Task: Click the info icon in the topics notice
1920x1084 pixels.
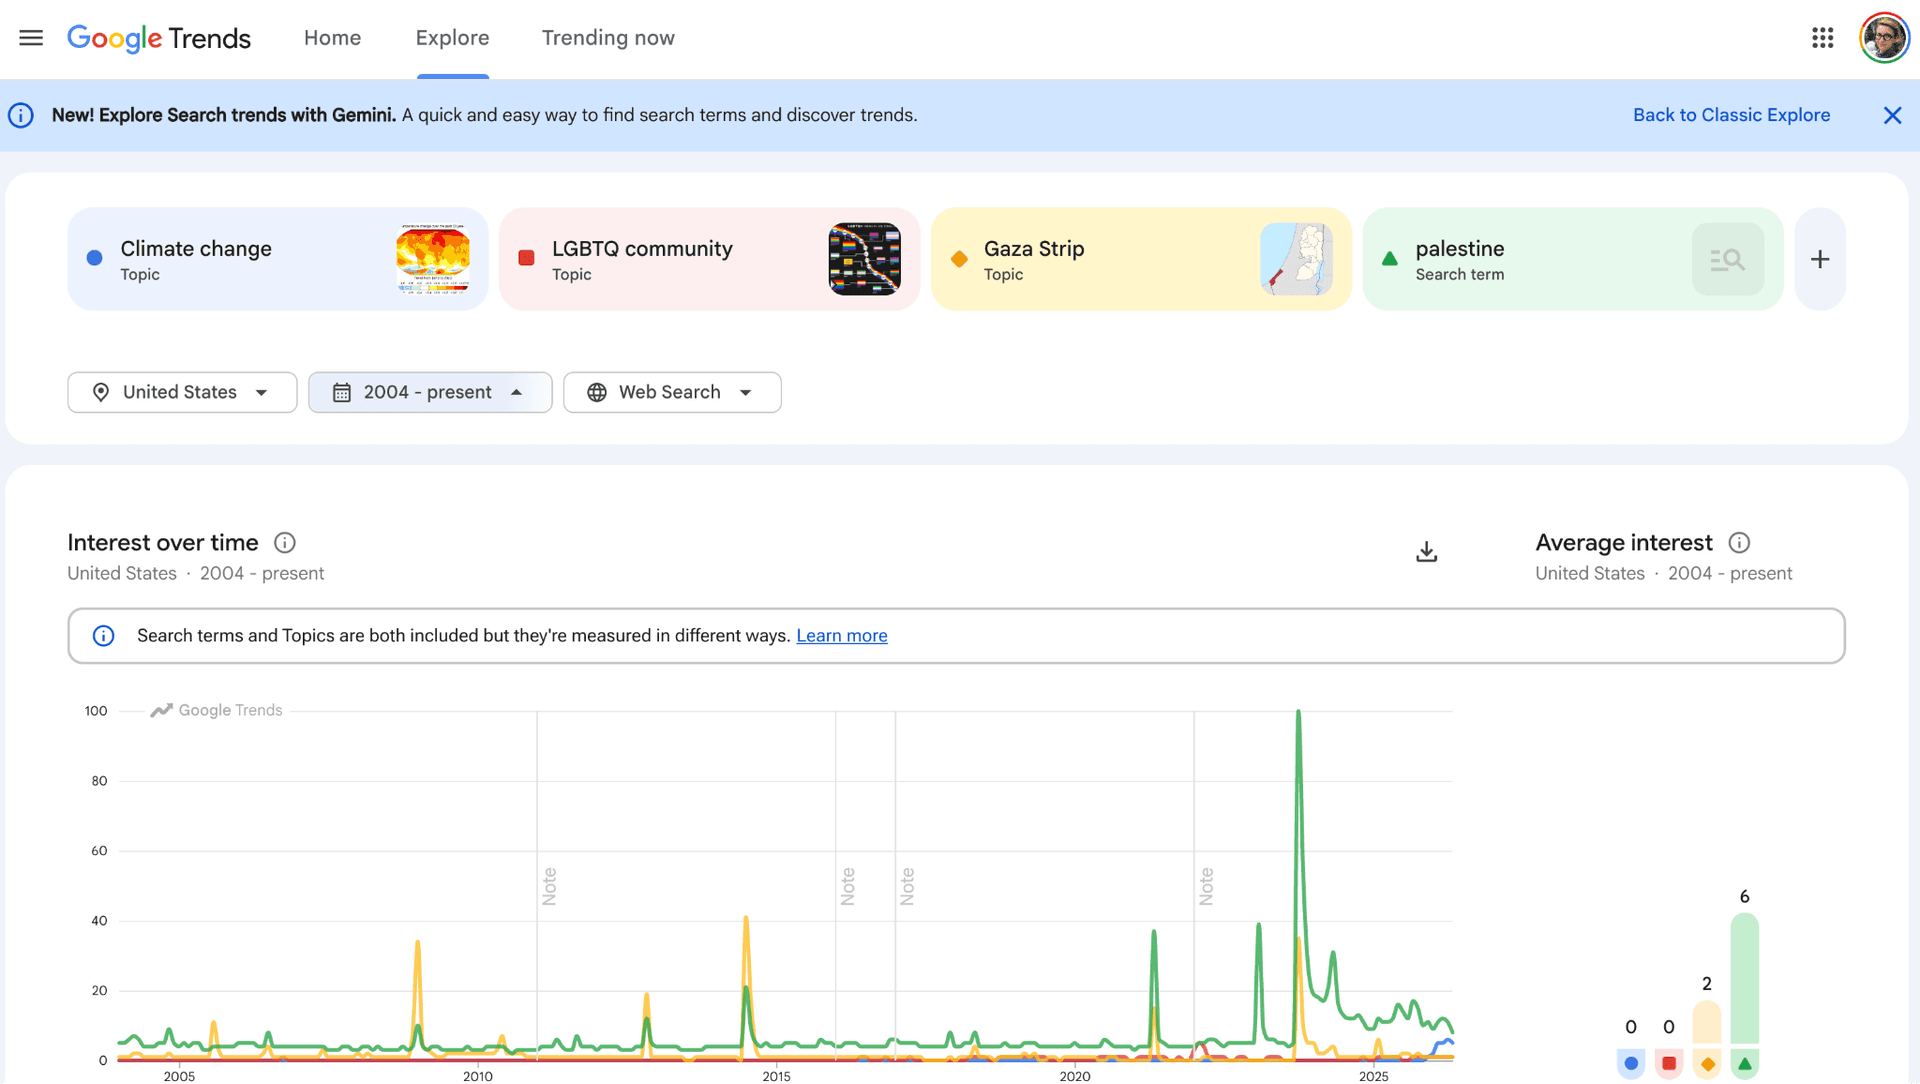Action: 104,636
